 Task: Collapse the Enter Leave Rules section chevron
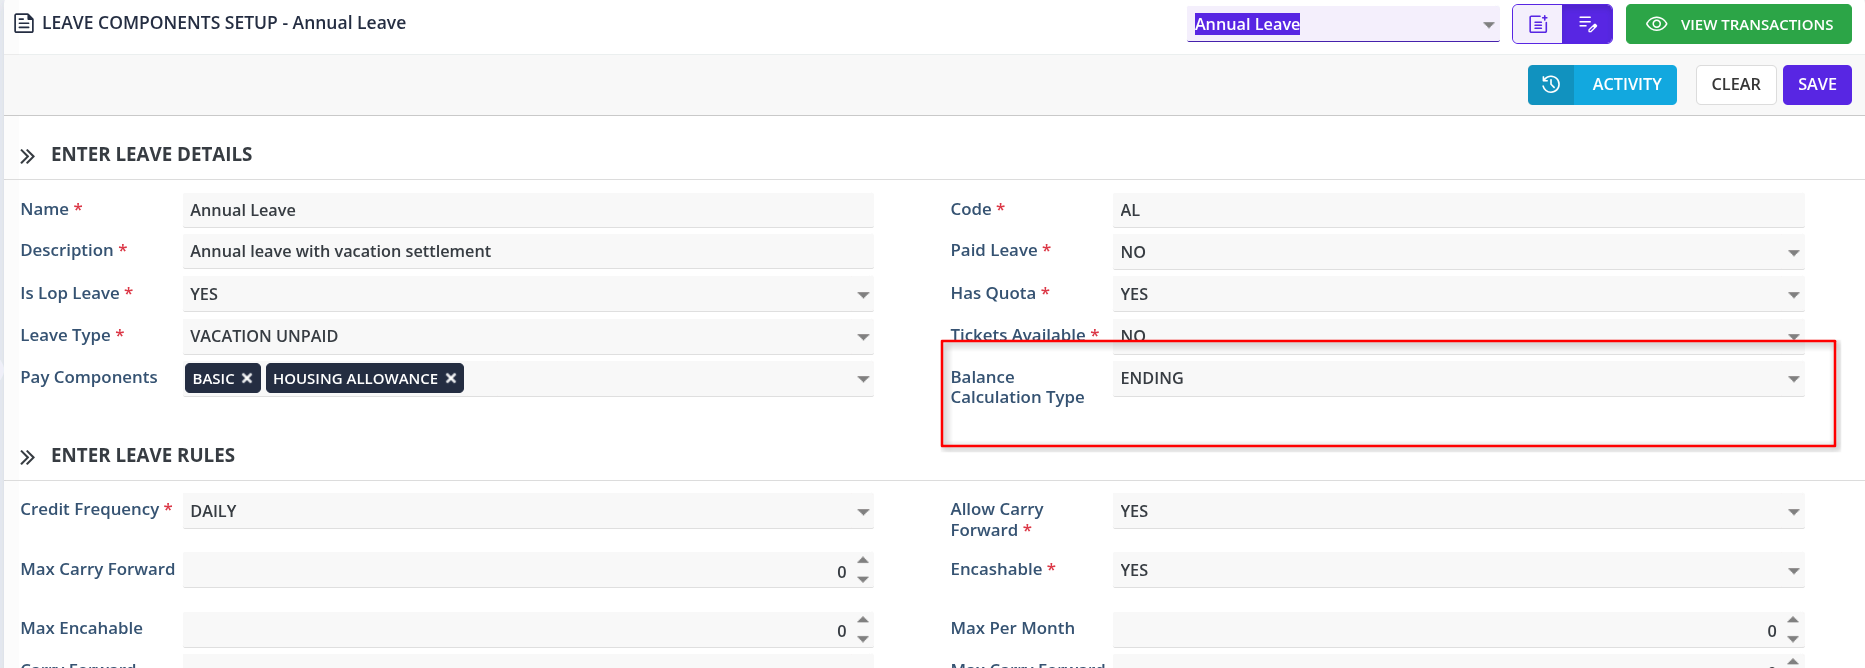pos(28,457)
